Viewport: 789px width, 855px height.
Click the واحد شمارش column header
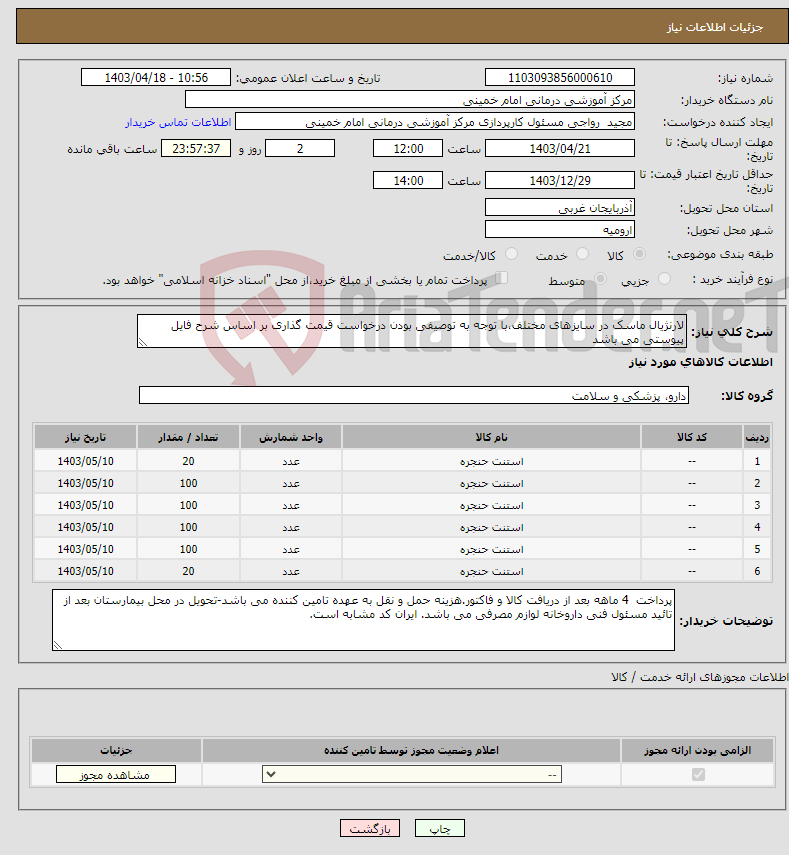click(291, 437)
